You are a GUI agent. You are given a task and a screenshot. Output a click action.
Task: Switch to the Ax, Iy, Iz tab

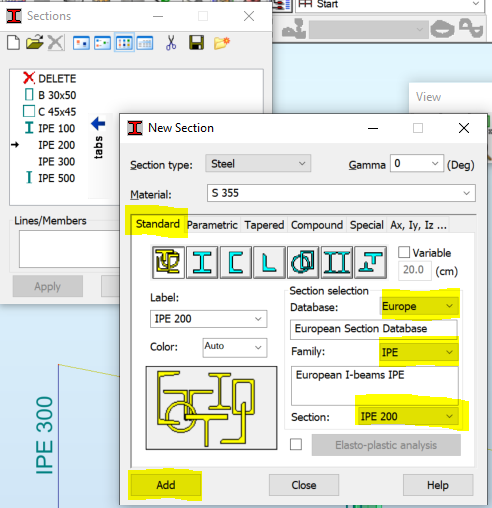(x=418, y=225)
